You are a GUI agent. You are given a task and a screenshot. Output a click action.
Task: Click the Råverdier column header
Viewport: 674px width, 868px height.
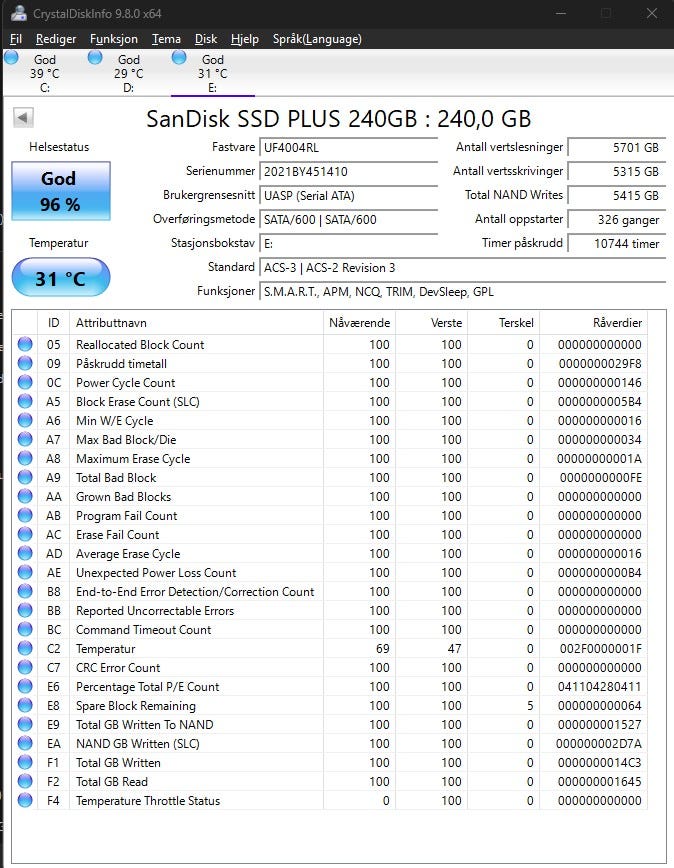tap(593, 323)
